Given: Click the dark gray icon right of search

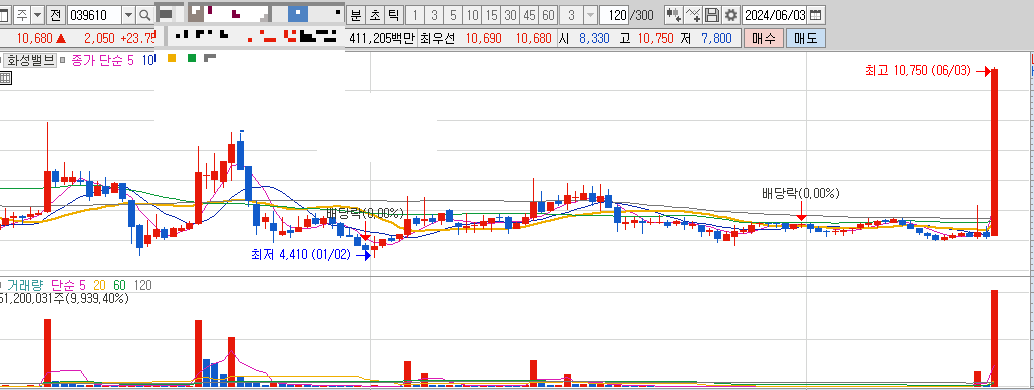Looking at the screenshot, I should pos(167,15).
